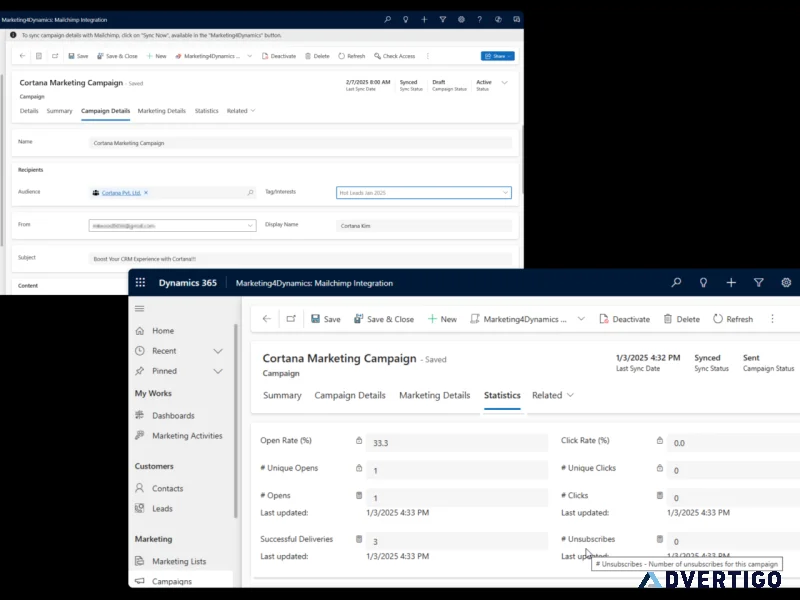Click the lock icon beside Unique Clicks
This screenshot has height=600, width=800.
[x=660, y=468]
